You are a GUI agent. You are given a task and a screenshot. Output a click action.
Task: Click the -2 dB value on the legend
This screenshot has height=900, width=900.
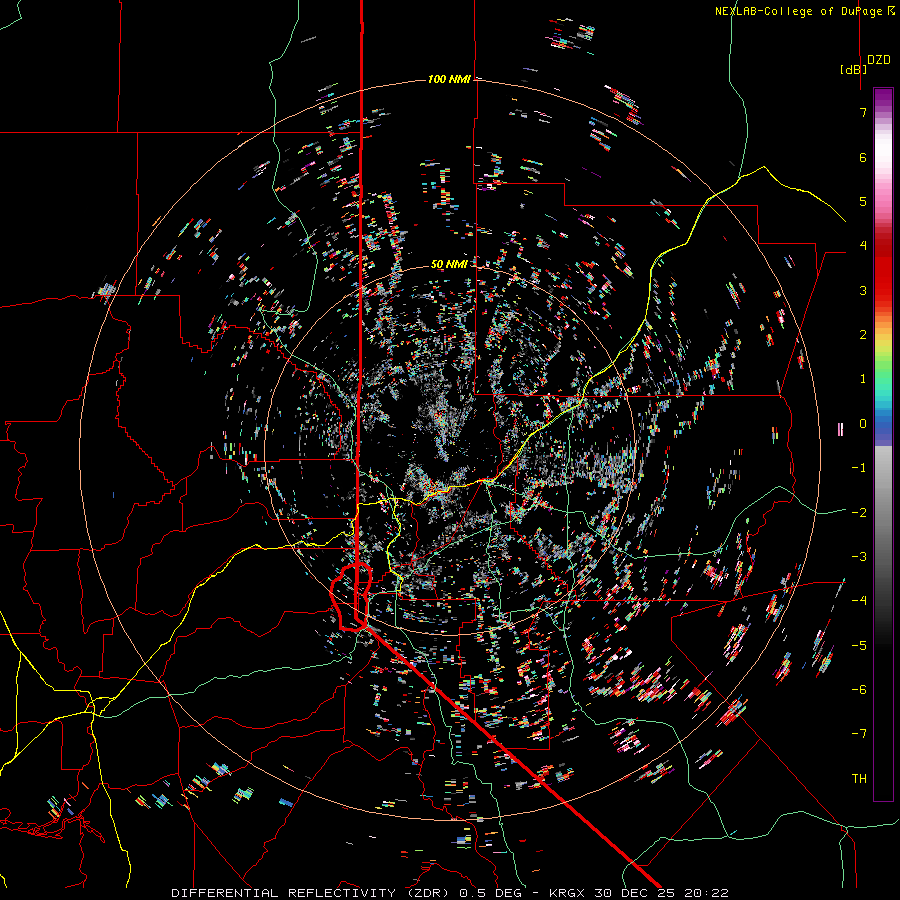coord(859,512)
